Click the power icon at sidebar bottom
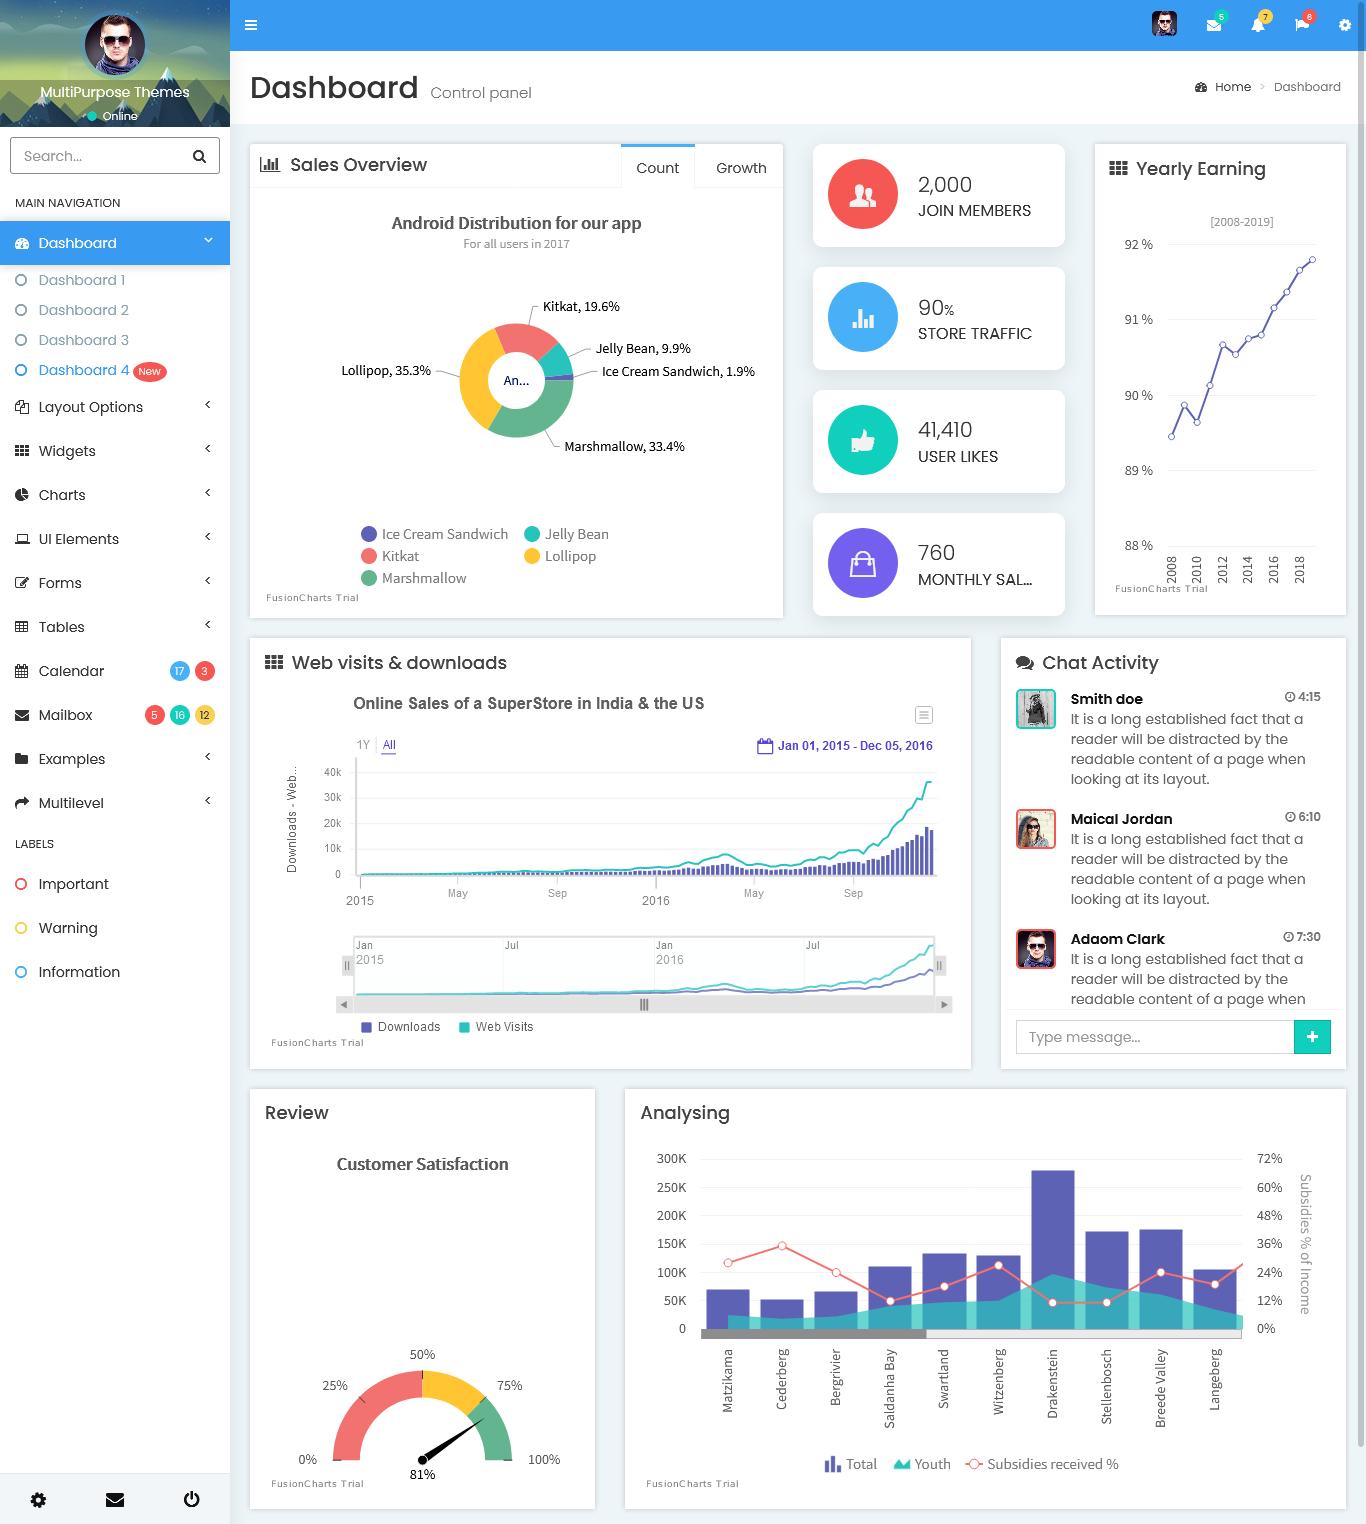This screenshot has height=1524, width=1366. point(191,1499)
